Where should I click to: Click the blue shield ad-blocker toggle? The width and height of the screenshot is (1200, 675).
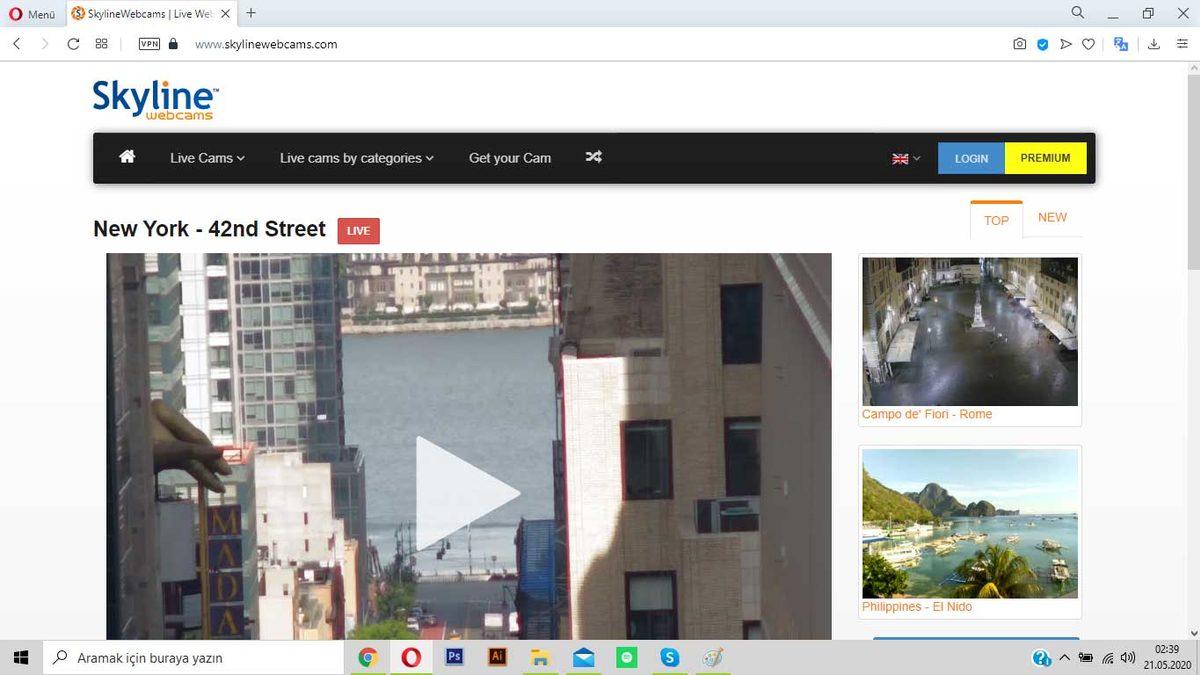tap(1042, 44)
